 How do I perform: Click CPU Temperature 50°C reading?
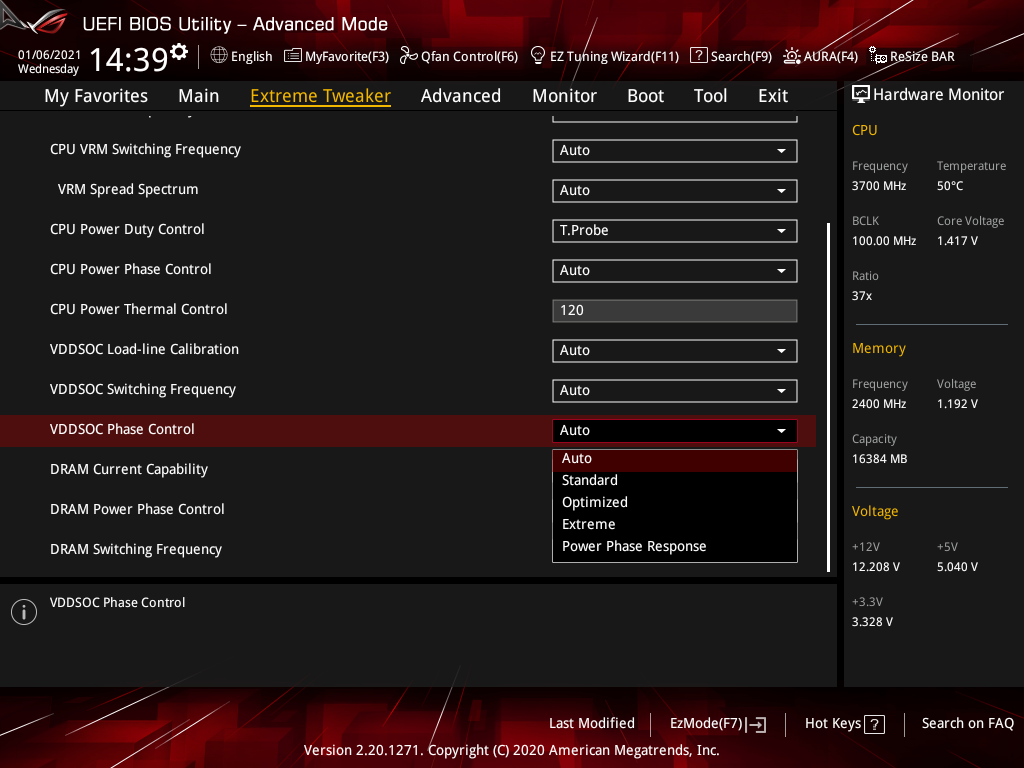pyautogui.click(x=950, y=186)
